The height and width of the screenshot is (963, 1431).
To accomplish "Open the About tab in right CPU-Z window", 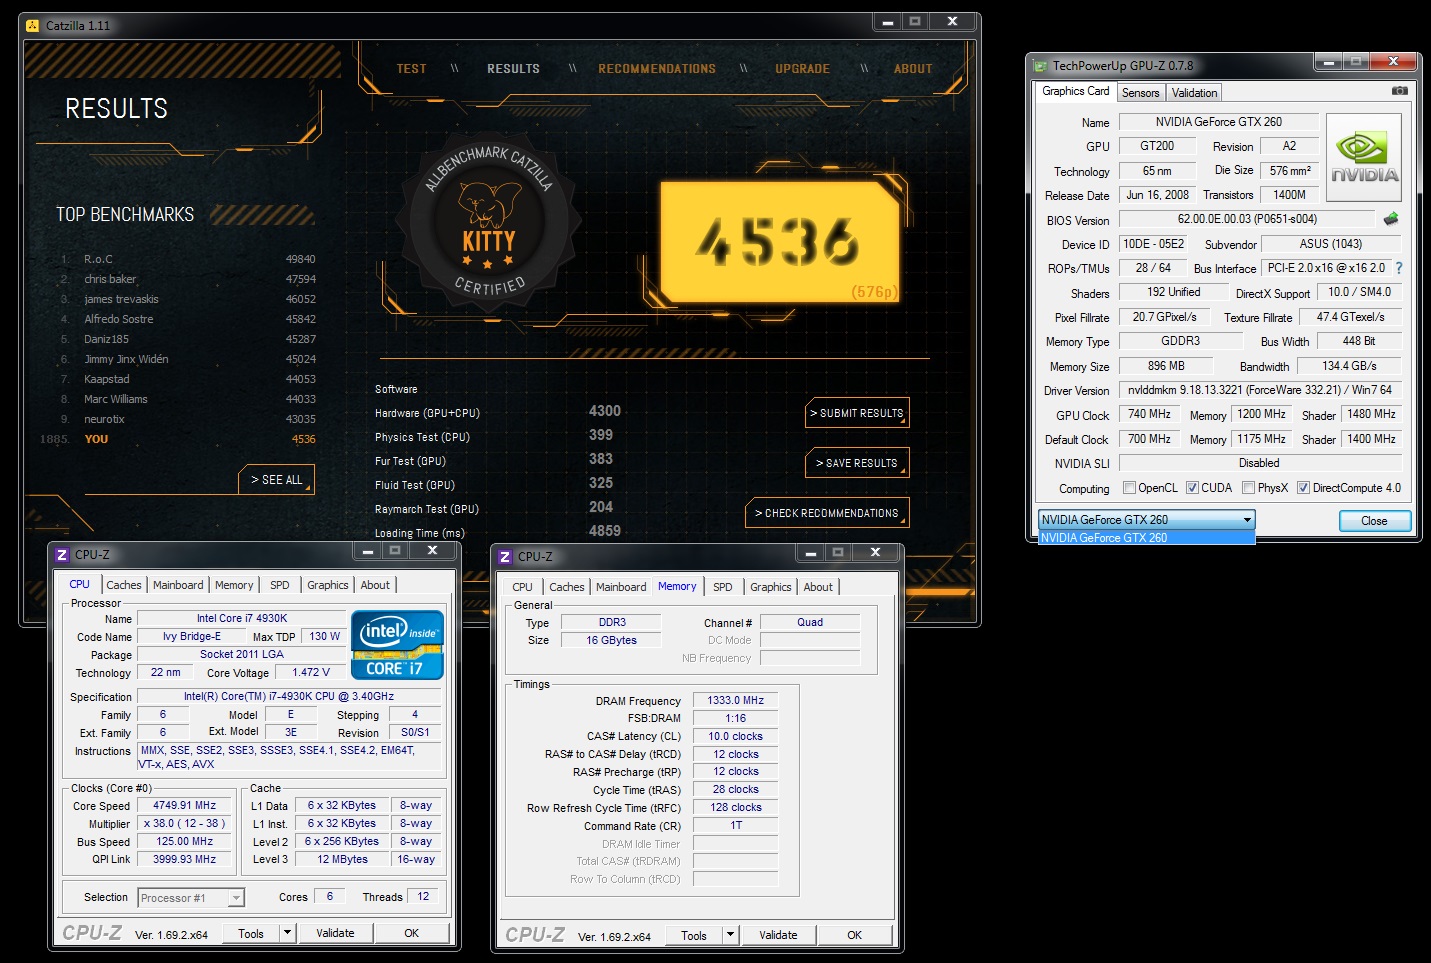I will [818, 587].
